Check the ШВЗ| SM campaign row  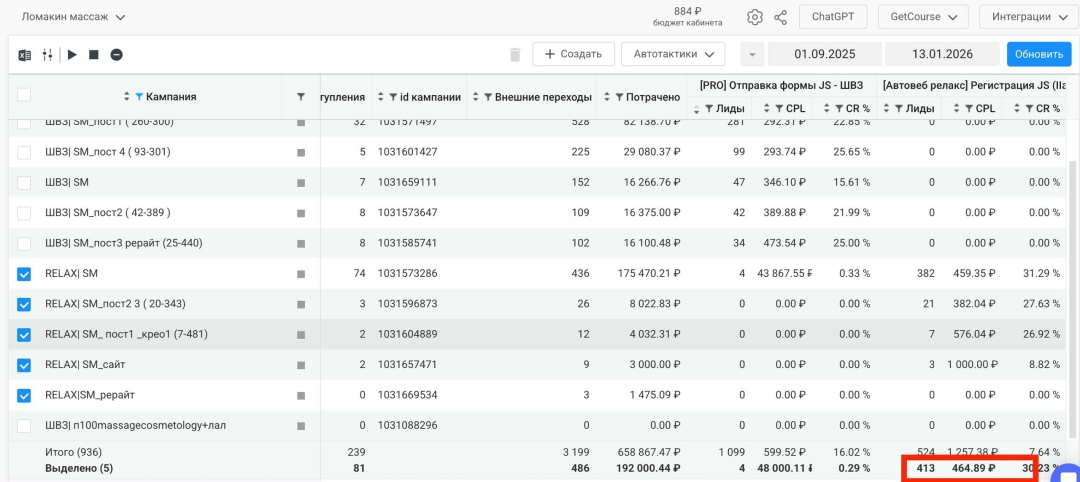click(x=23, y=182)
